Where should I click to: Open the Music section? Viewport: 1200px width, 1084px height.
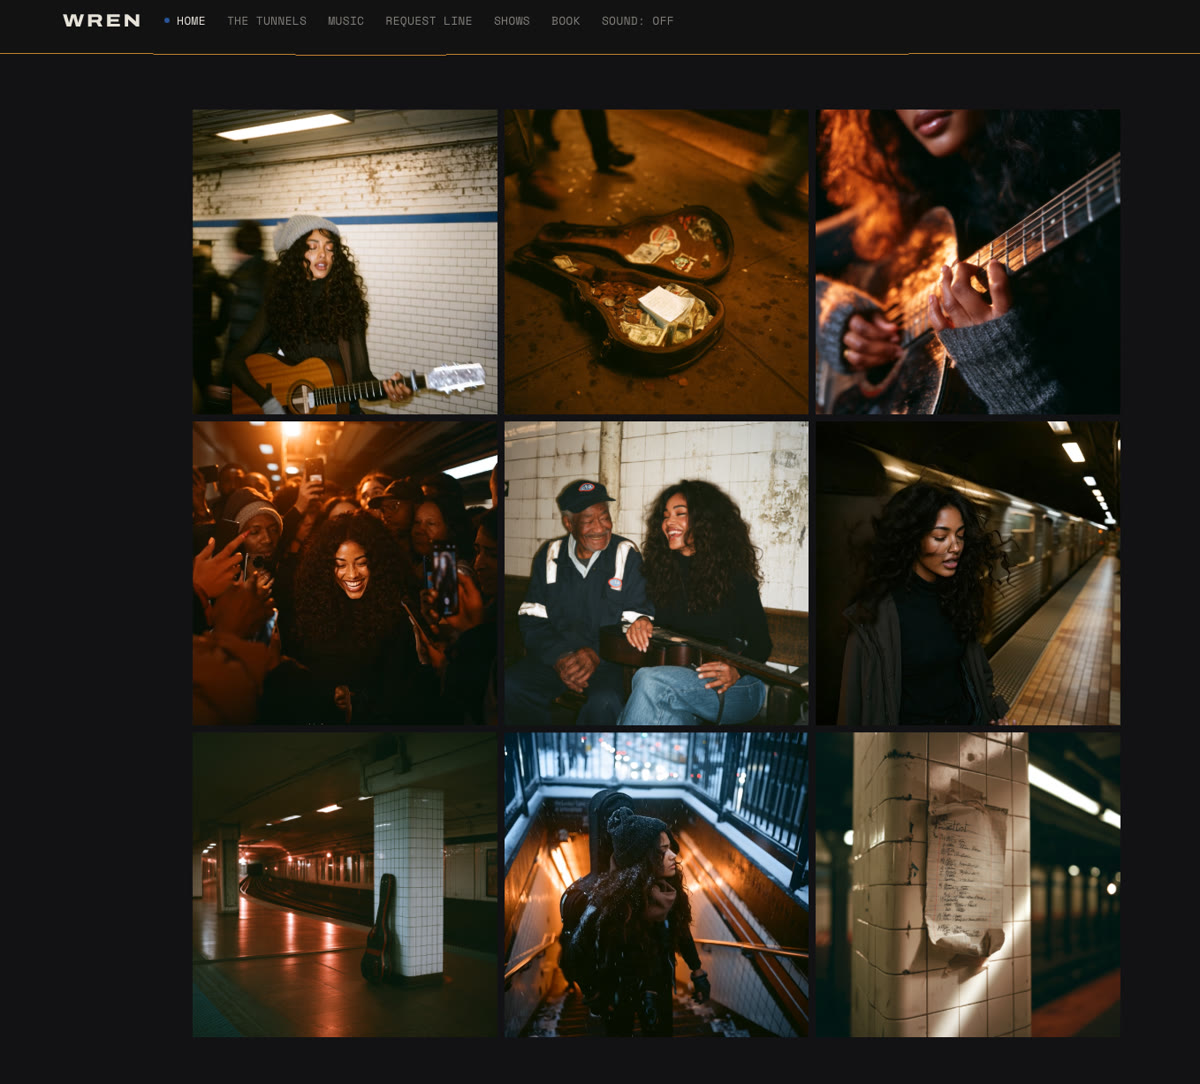346,21
